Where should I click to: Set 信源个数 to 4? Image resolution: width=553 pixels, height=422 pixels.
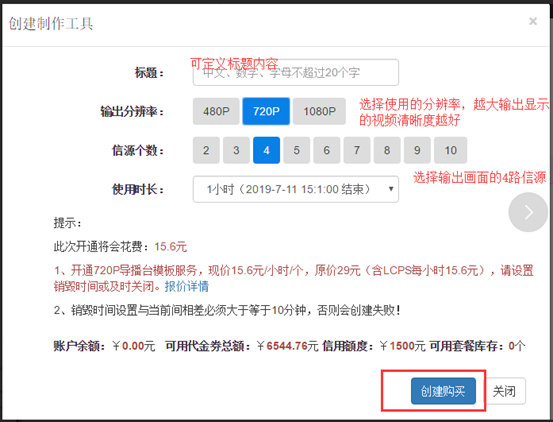(266, 151)
